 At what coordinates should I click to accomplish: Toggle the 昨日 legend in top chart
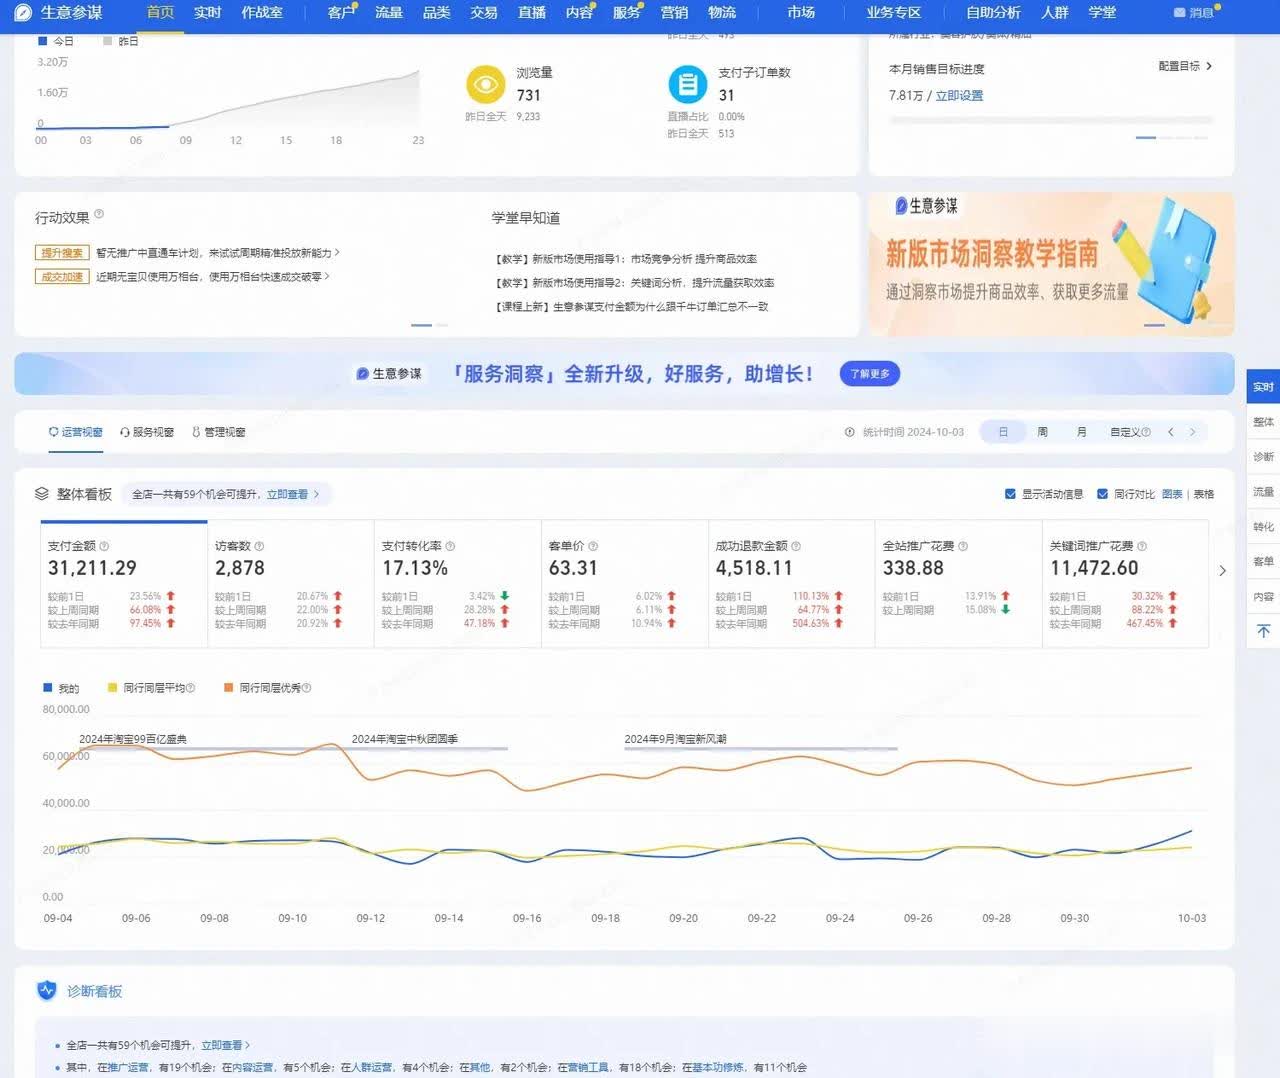pyautogui.click(x=121, y=41)
